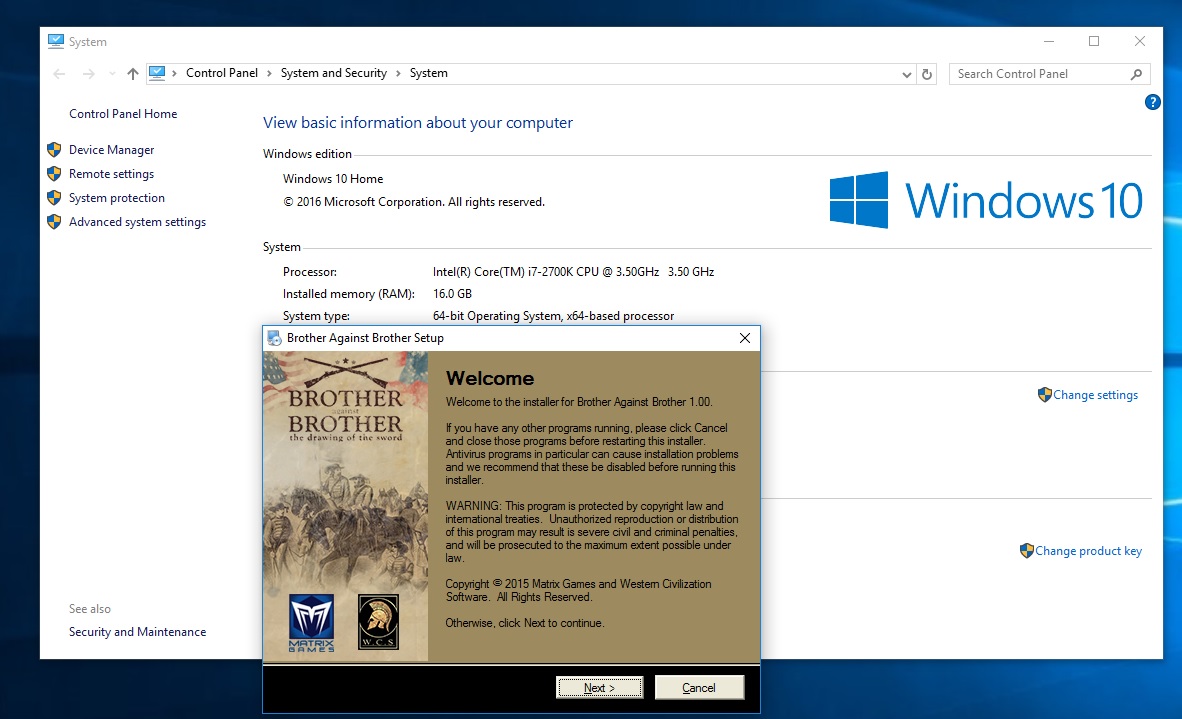Click the Change settings link

click(1095, 395)
